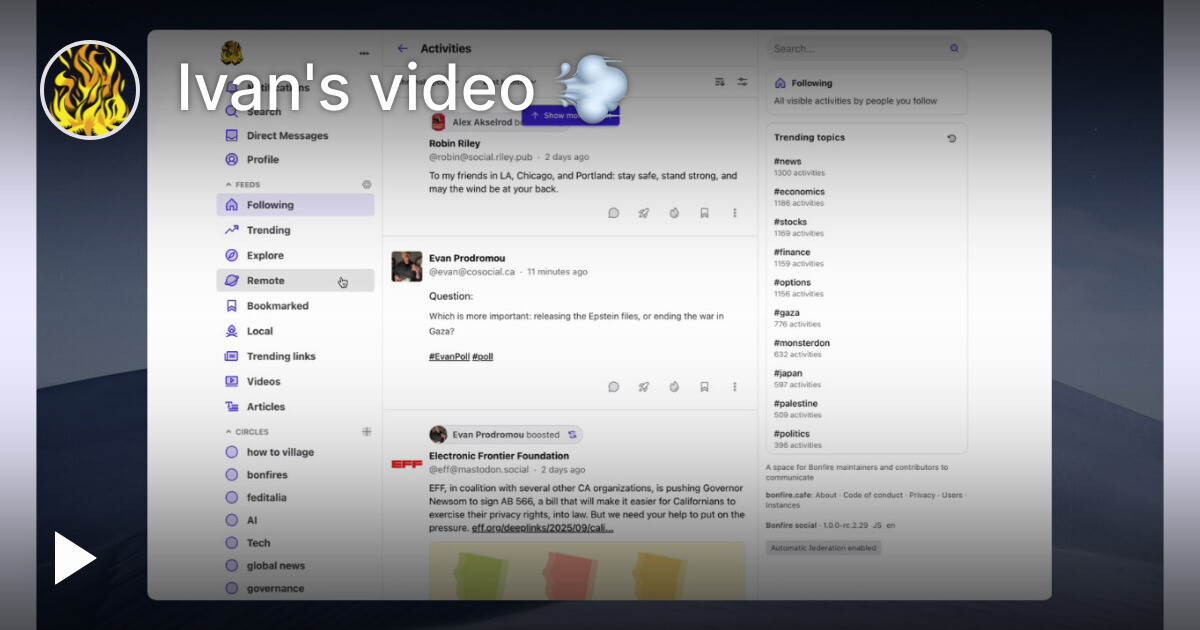Play Ivan's video
The height and width of the screenshot is (630, 1200).
[75, 558]
